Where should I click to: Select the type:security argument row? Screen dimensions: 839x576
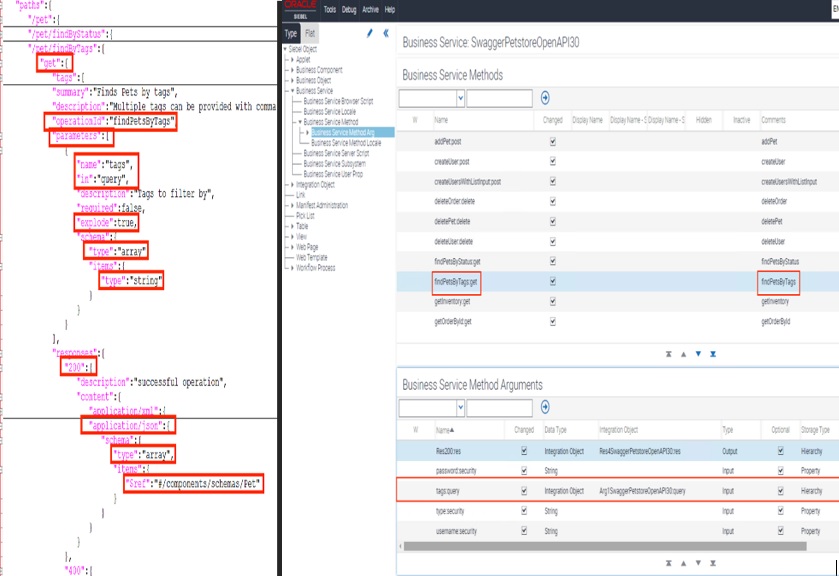[x=617, y=511]
